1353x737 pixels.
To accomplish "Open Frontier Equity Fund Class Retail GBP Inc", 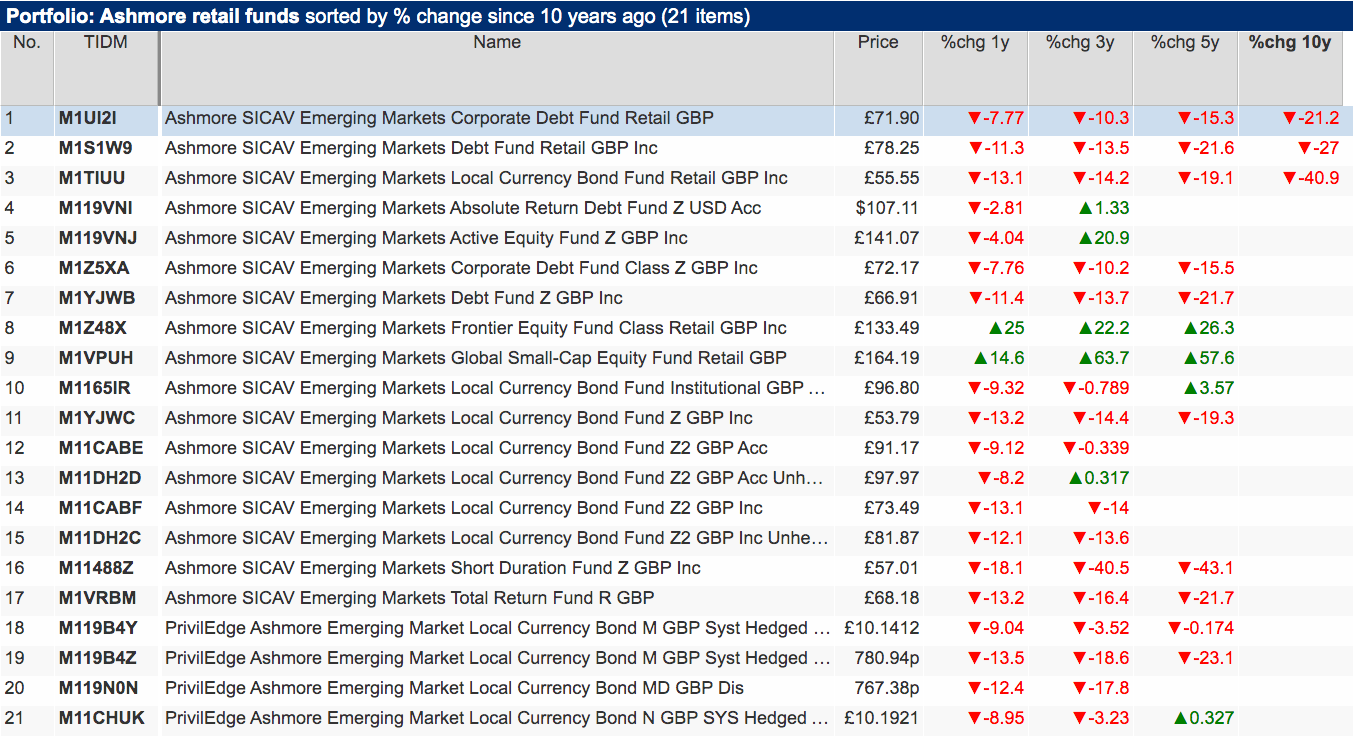I will pyautogui.click(x=476, y=328).
